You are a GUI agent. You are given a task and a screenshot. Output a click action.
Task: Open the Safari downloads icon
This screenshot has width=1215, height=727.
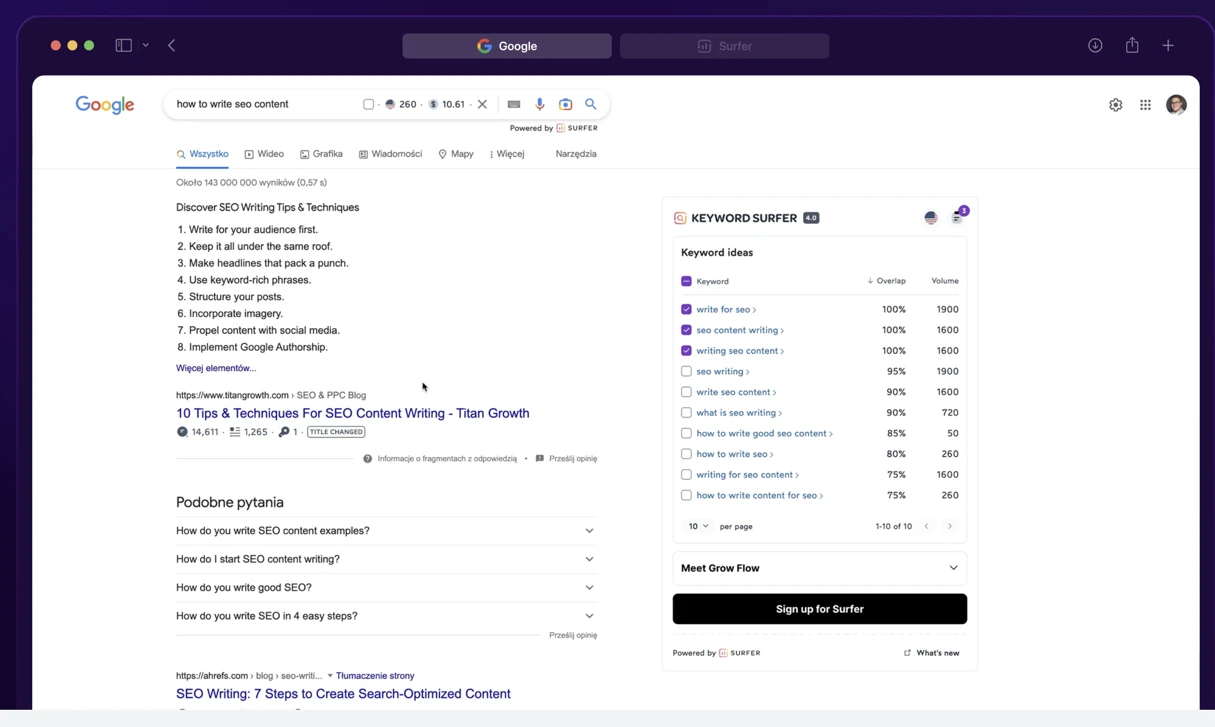(x=1095, y=45)
